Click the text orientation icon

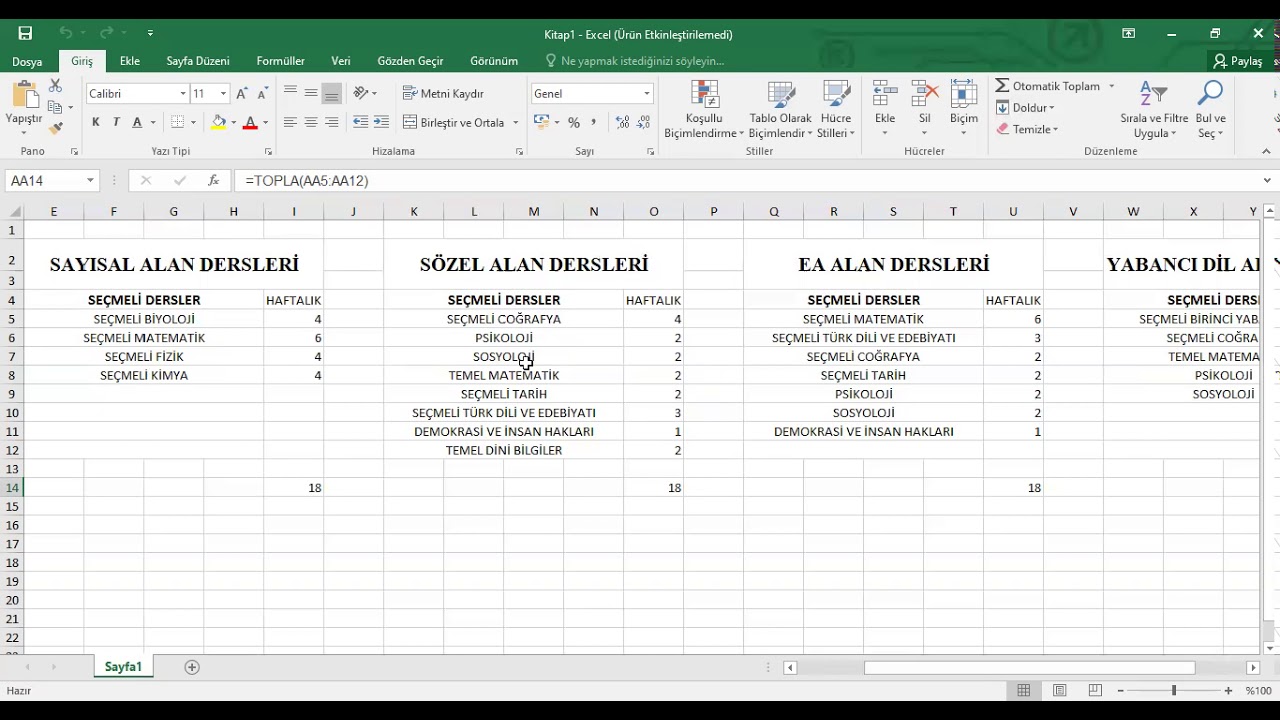[361, 93]
